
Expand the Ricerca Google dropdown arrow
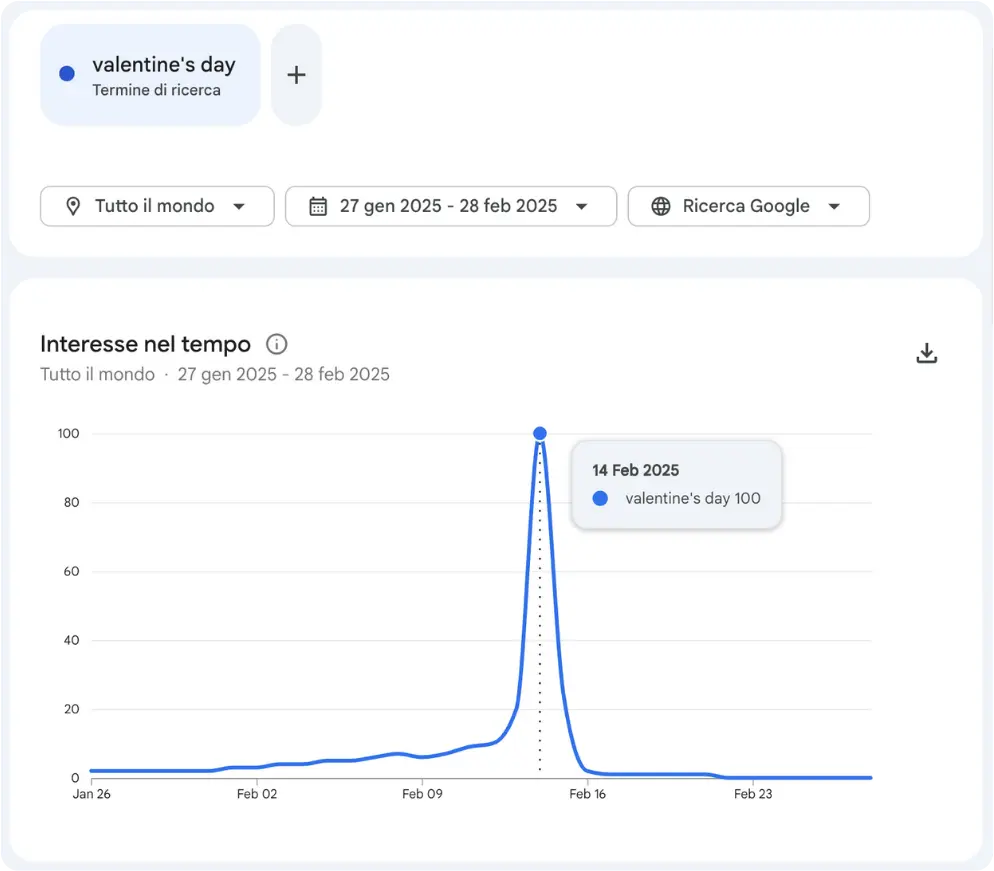(x=834, y=206)
